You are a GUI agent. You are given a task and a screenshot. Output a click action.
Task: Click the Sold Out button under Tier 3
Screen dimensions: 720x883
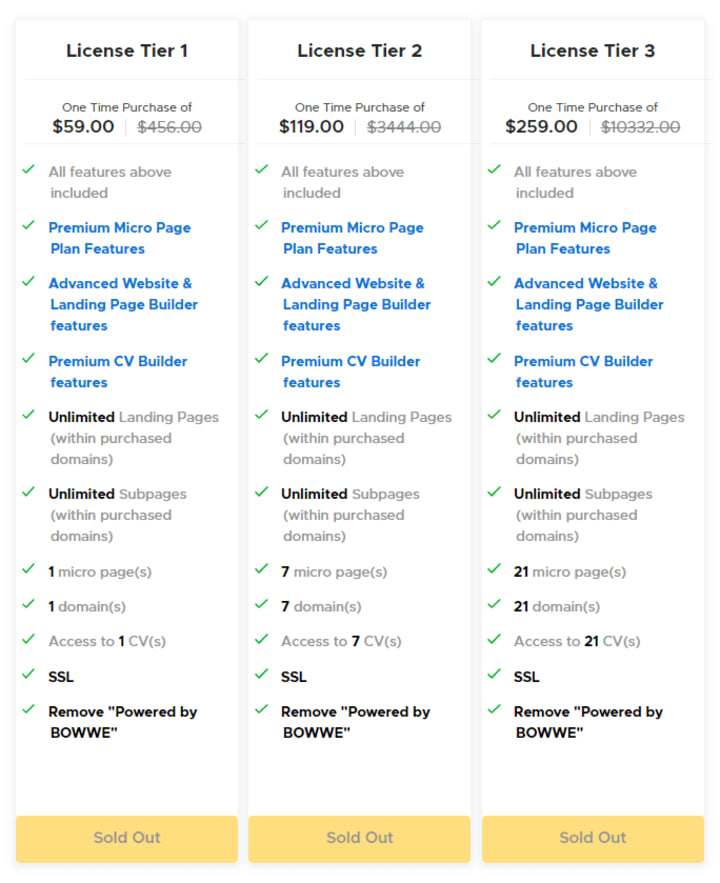pyautogui.click(x=593, y=839)
